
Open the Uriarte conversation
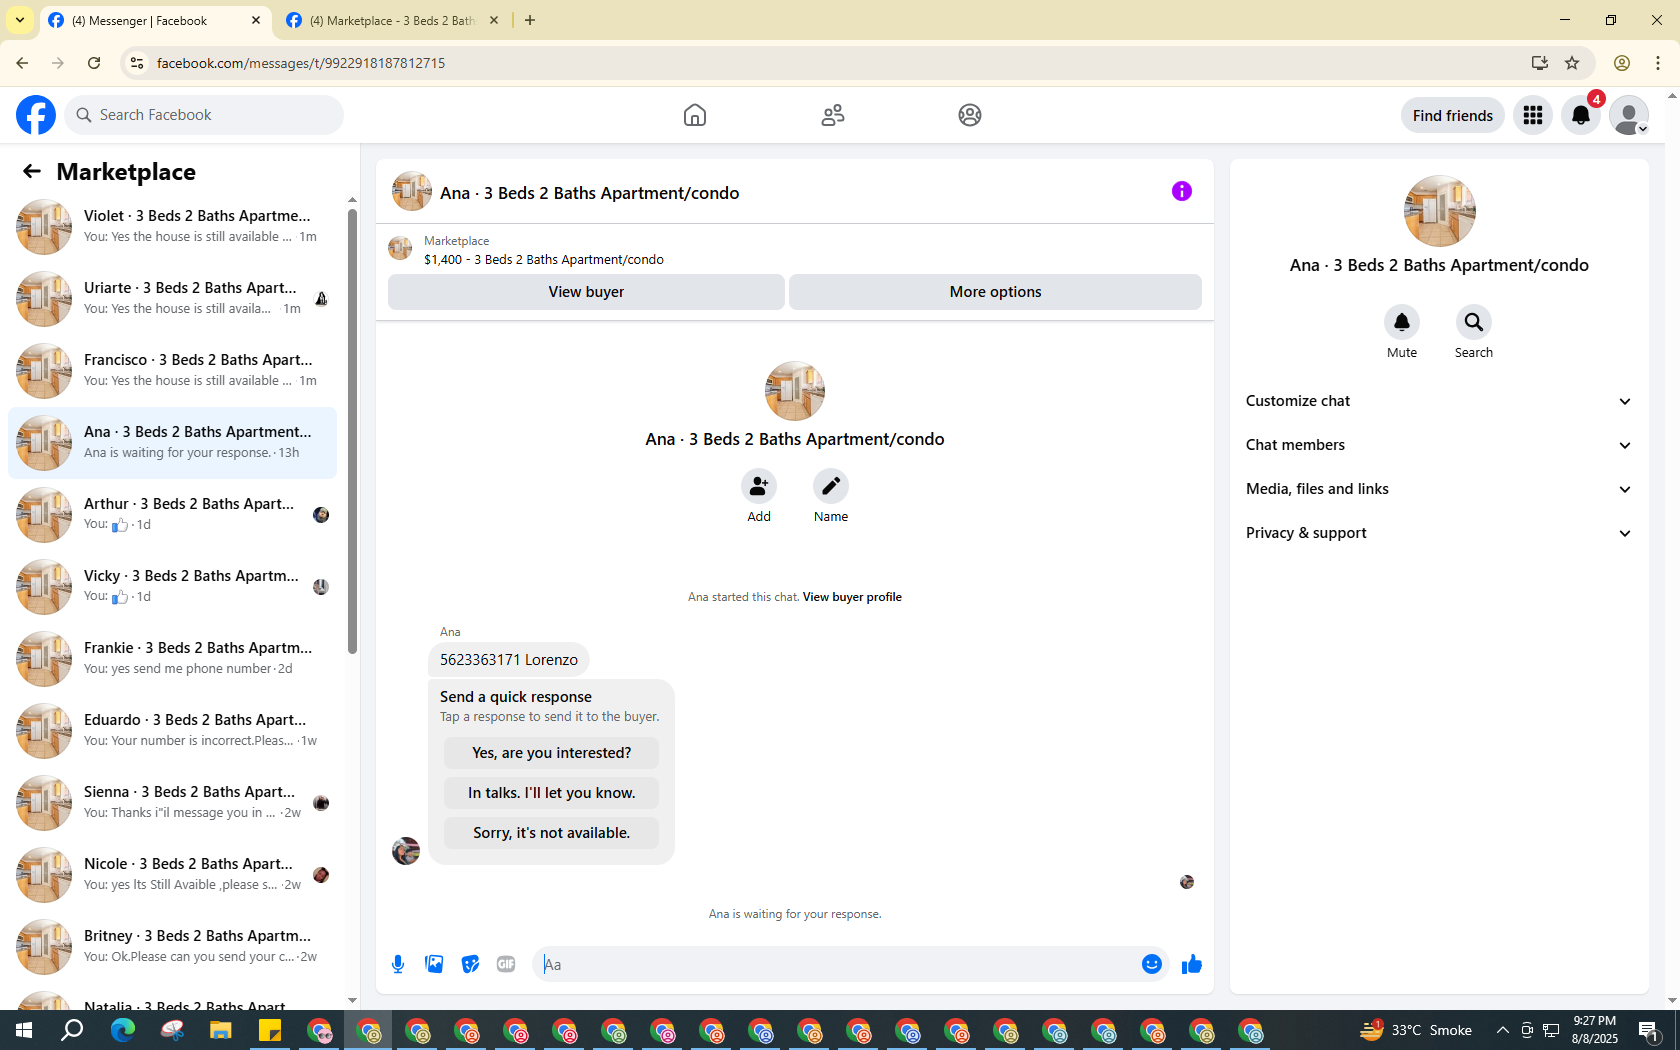[x=172, y=299]
